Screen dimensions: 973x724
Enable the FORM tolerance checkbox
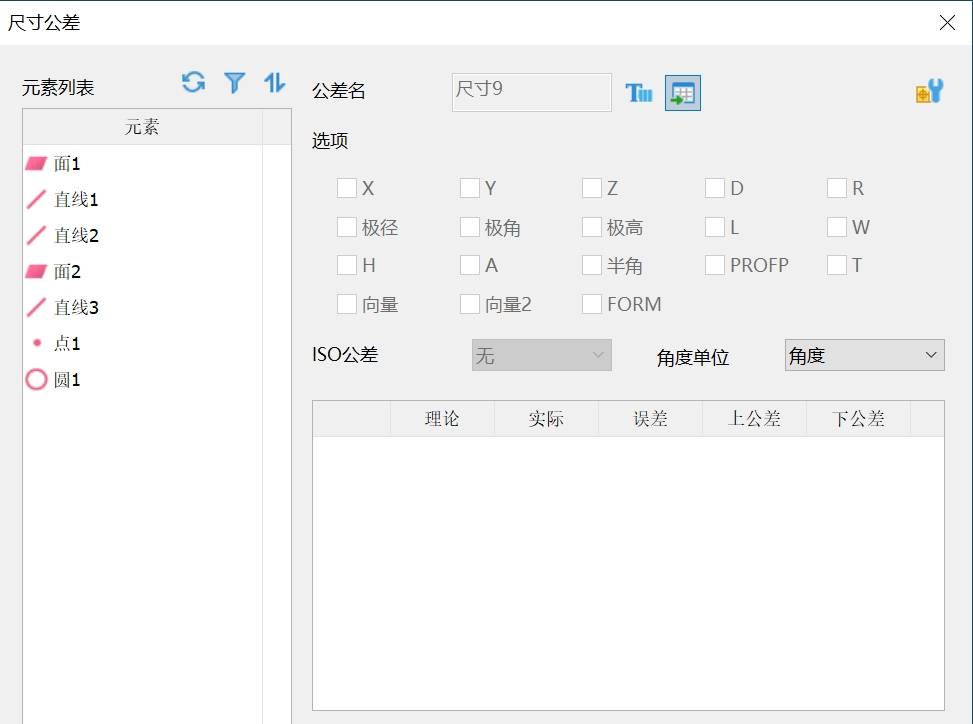coord(591,303)
